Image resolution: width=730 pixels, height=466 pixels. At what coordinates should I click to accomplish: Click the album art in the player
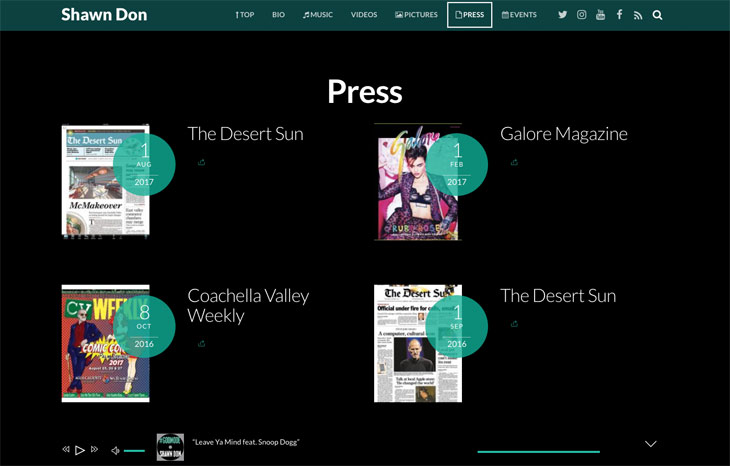pyautogui.click(x=170, y=447)
